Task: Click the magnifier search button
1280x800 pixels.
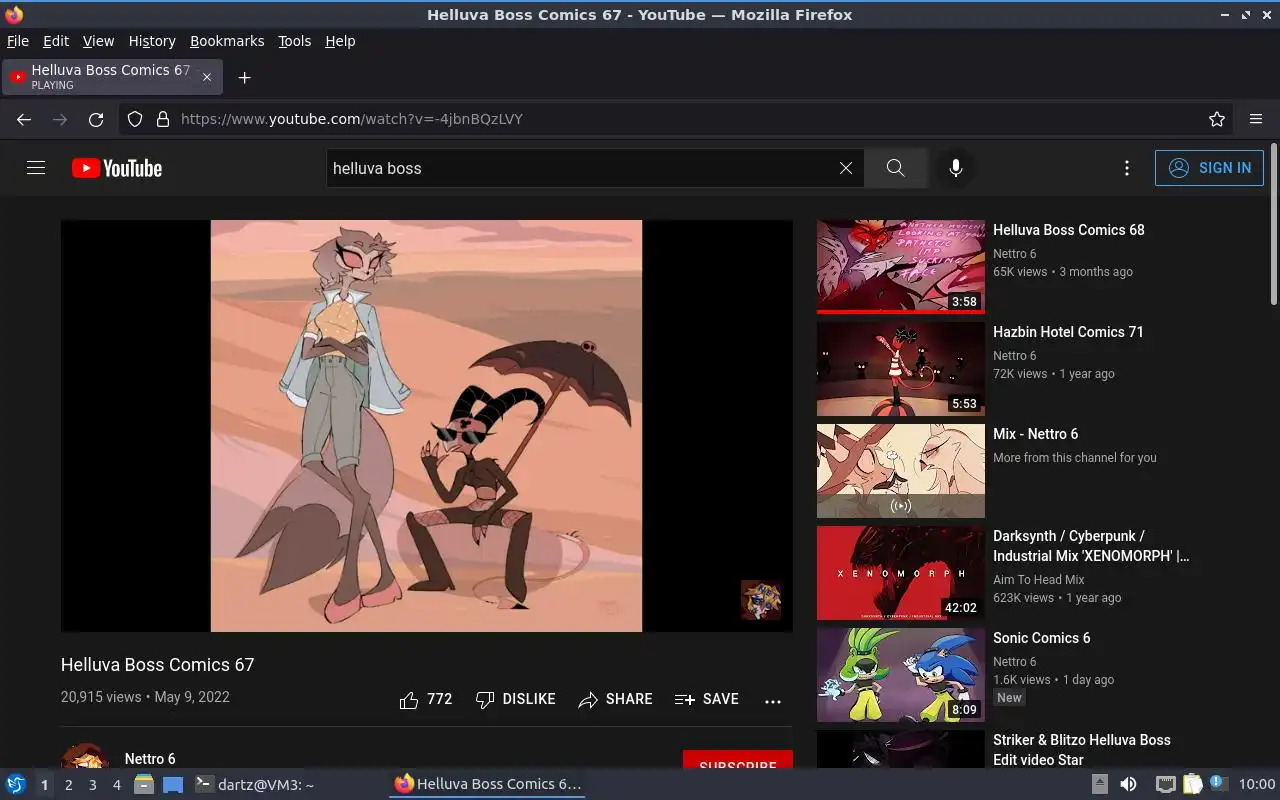Action: pos(895,168)
